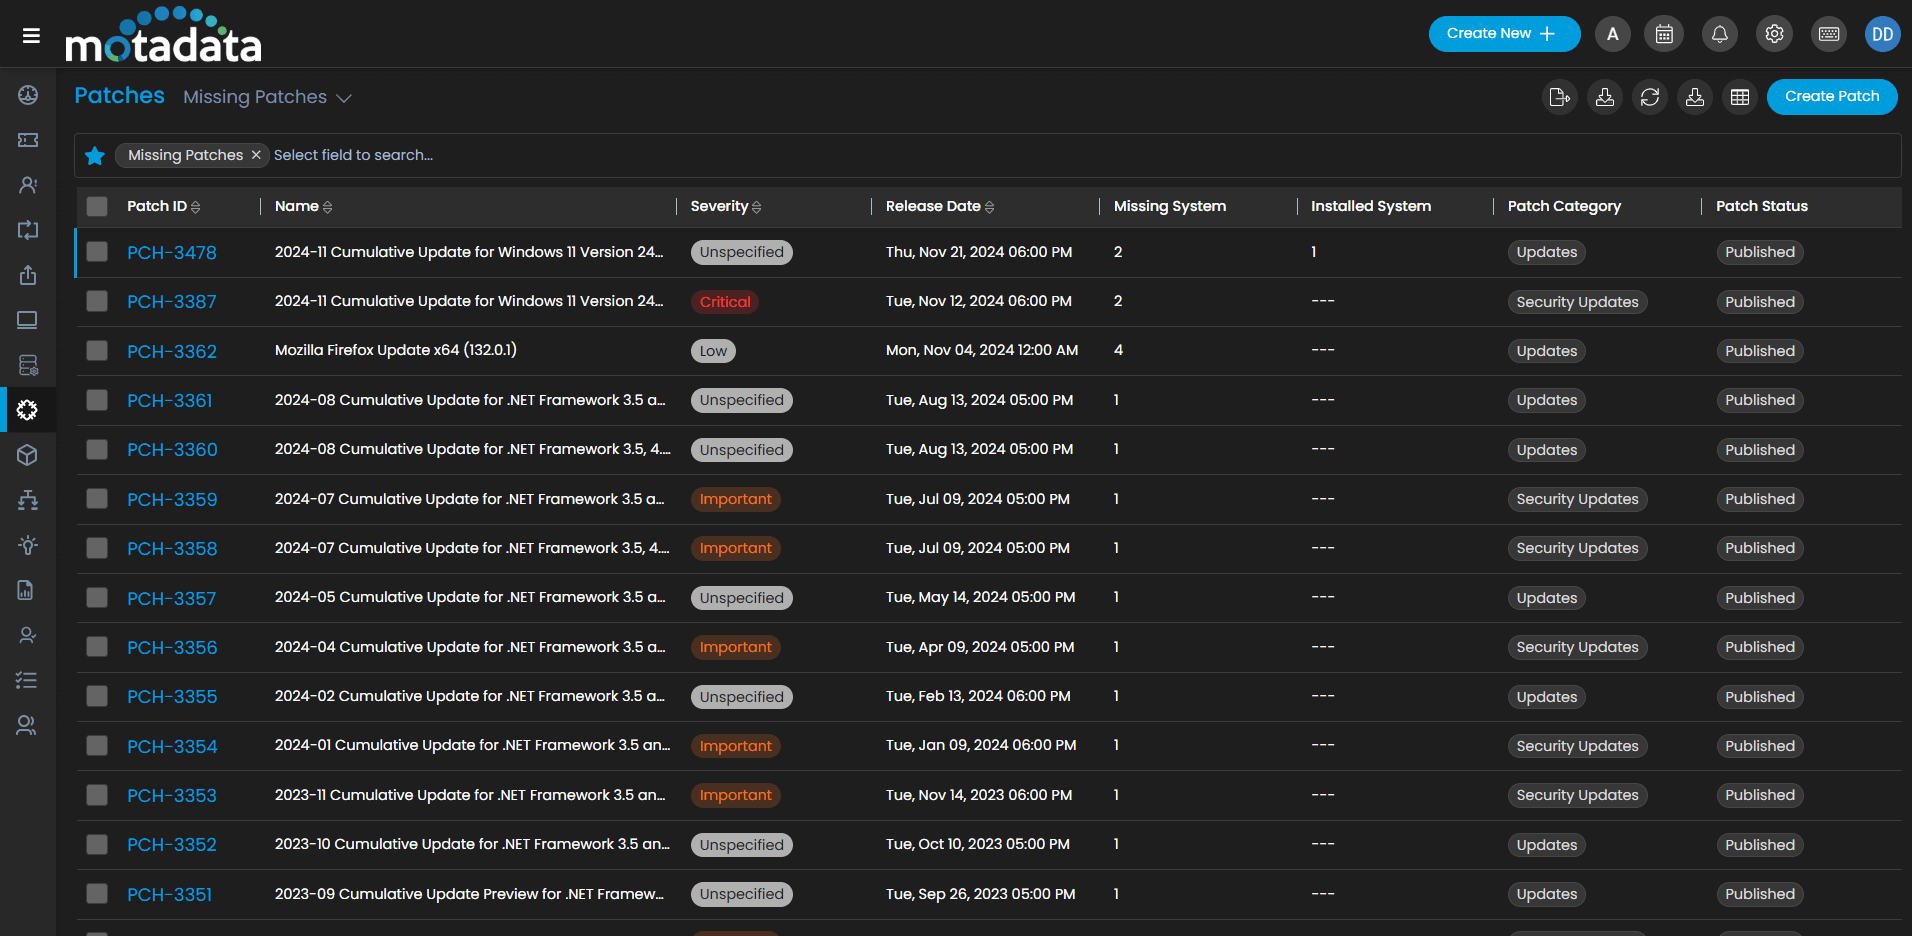1912x936 pixels.
Task: Sort by Release Date column
Action: pyautogui.click(x=940, y=206)
